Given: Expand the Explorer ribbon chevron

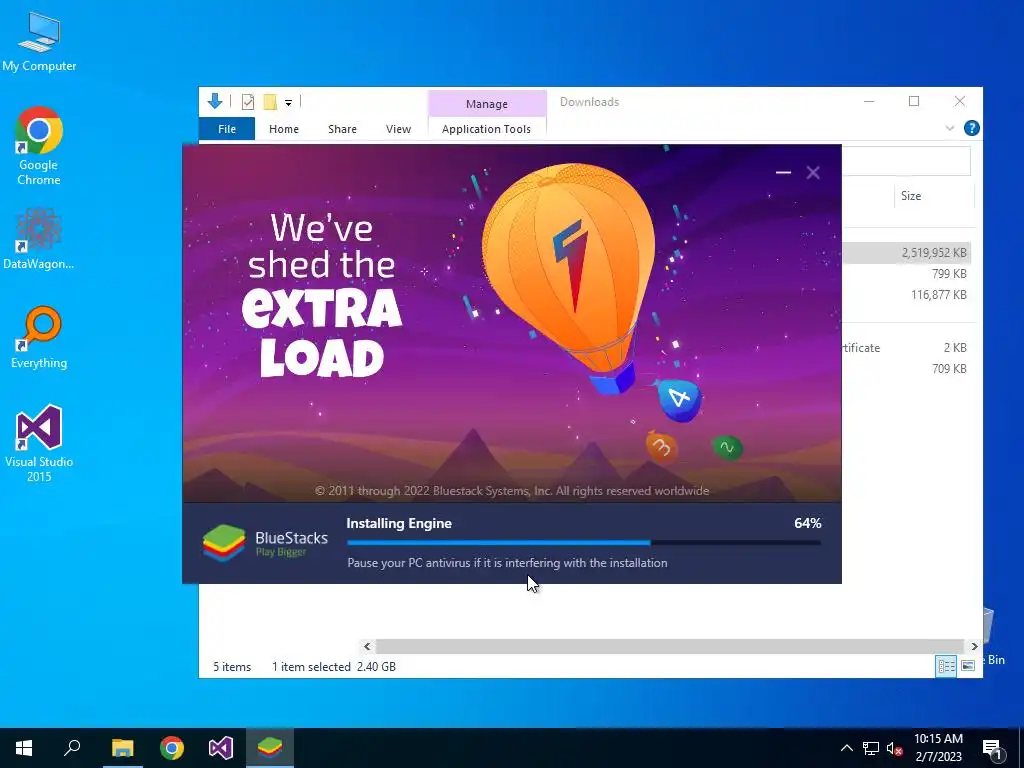Looking at the screenshot, I should coord(950,128).
